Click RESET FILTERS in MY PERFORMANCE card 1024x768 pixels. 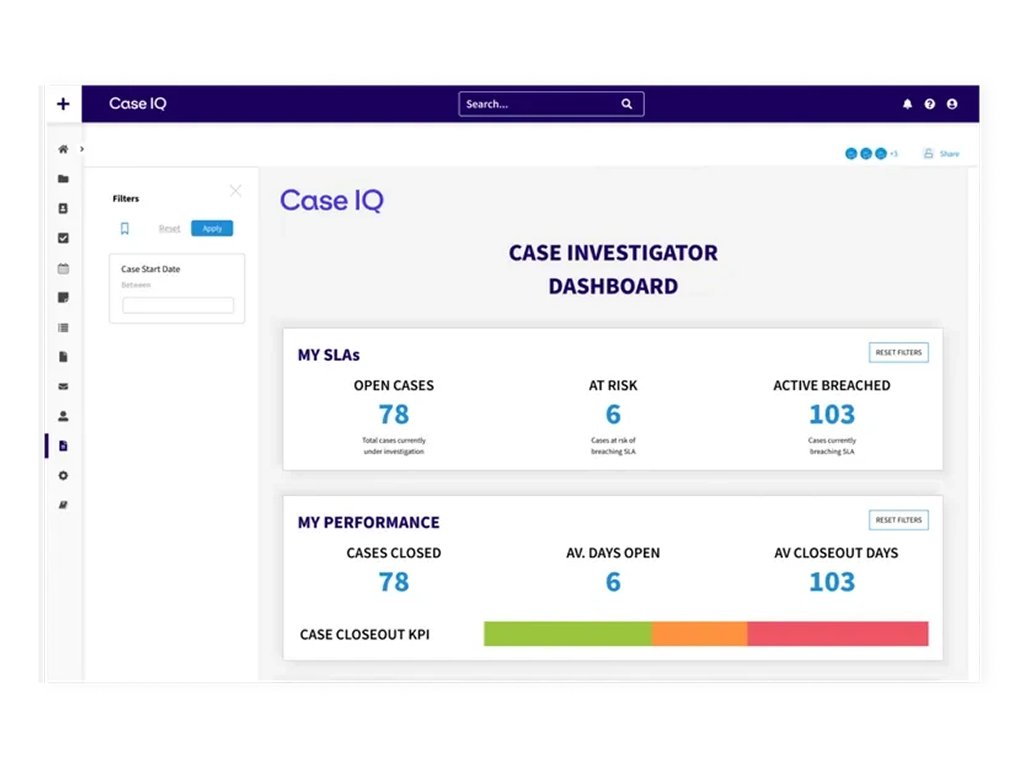coord(899,520)
